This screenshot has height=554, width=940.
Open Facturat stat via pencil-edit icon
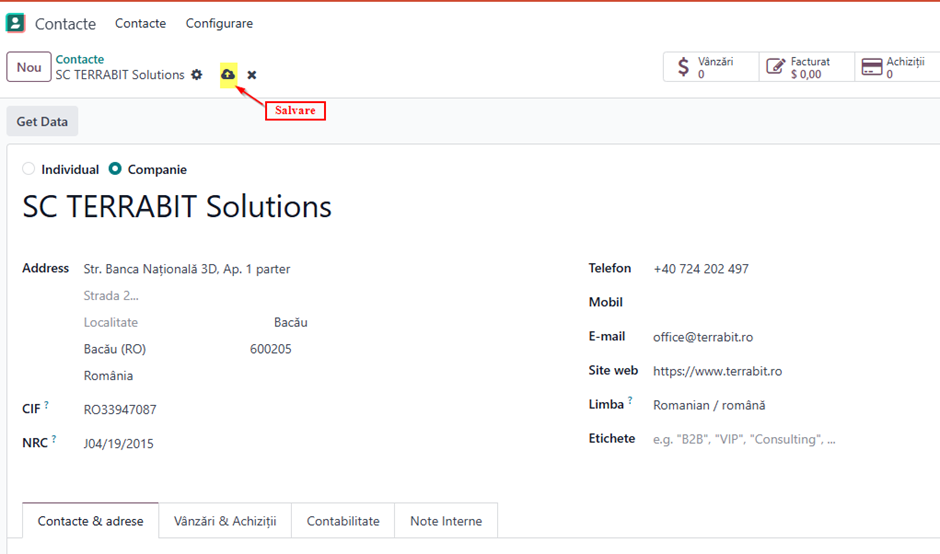tap(776, 67)
